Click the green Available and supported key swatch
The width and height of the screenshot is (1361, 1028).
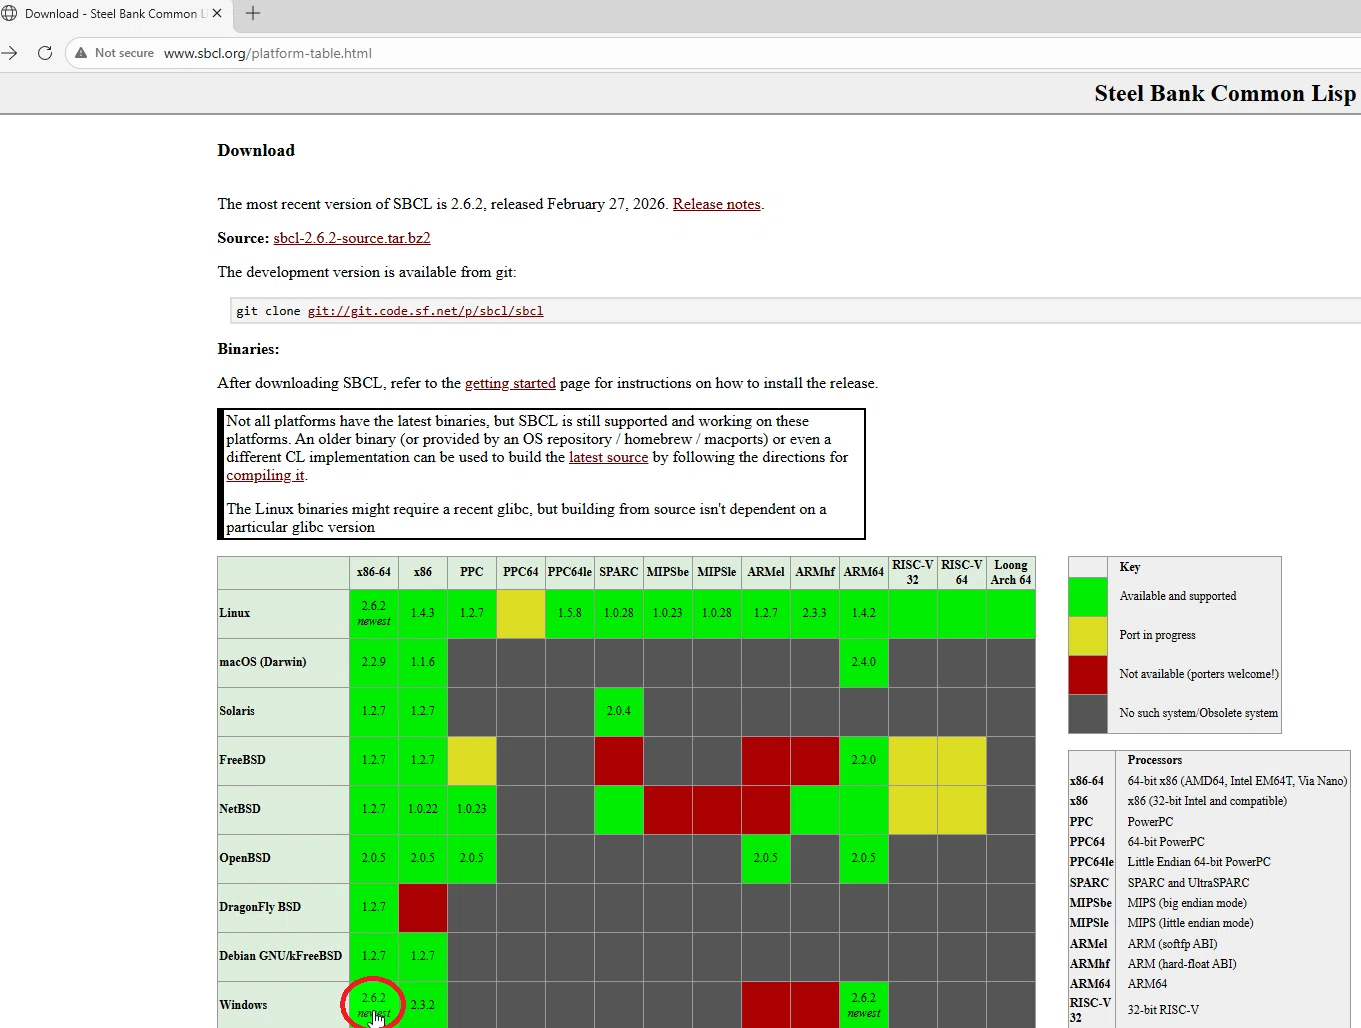tap(1088, 596)
